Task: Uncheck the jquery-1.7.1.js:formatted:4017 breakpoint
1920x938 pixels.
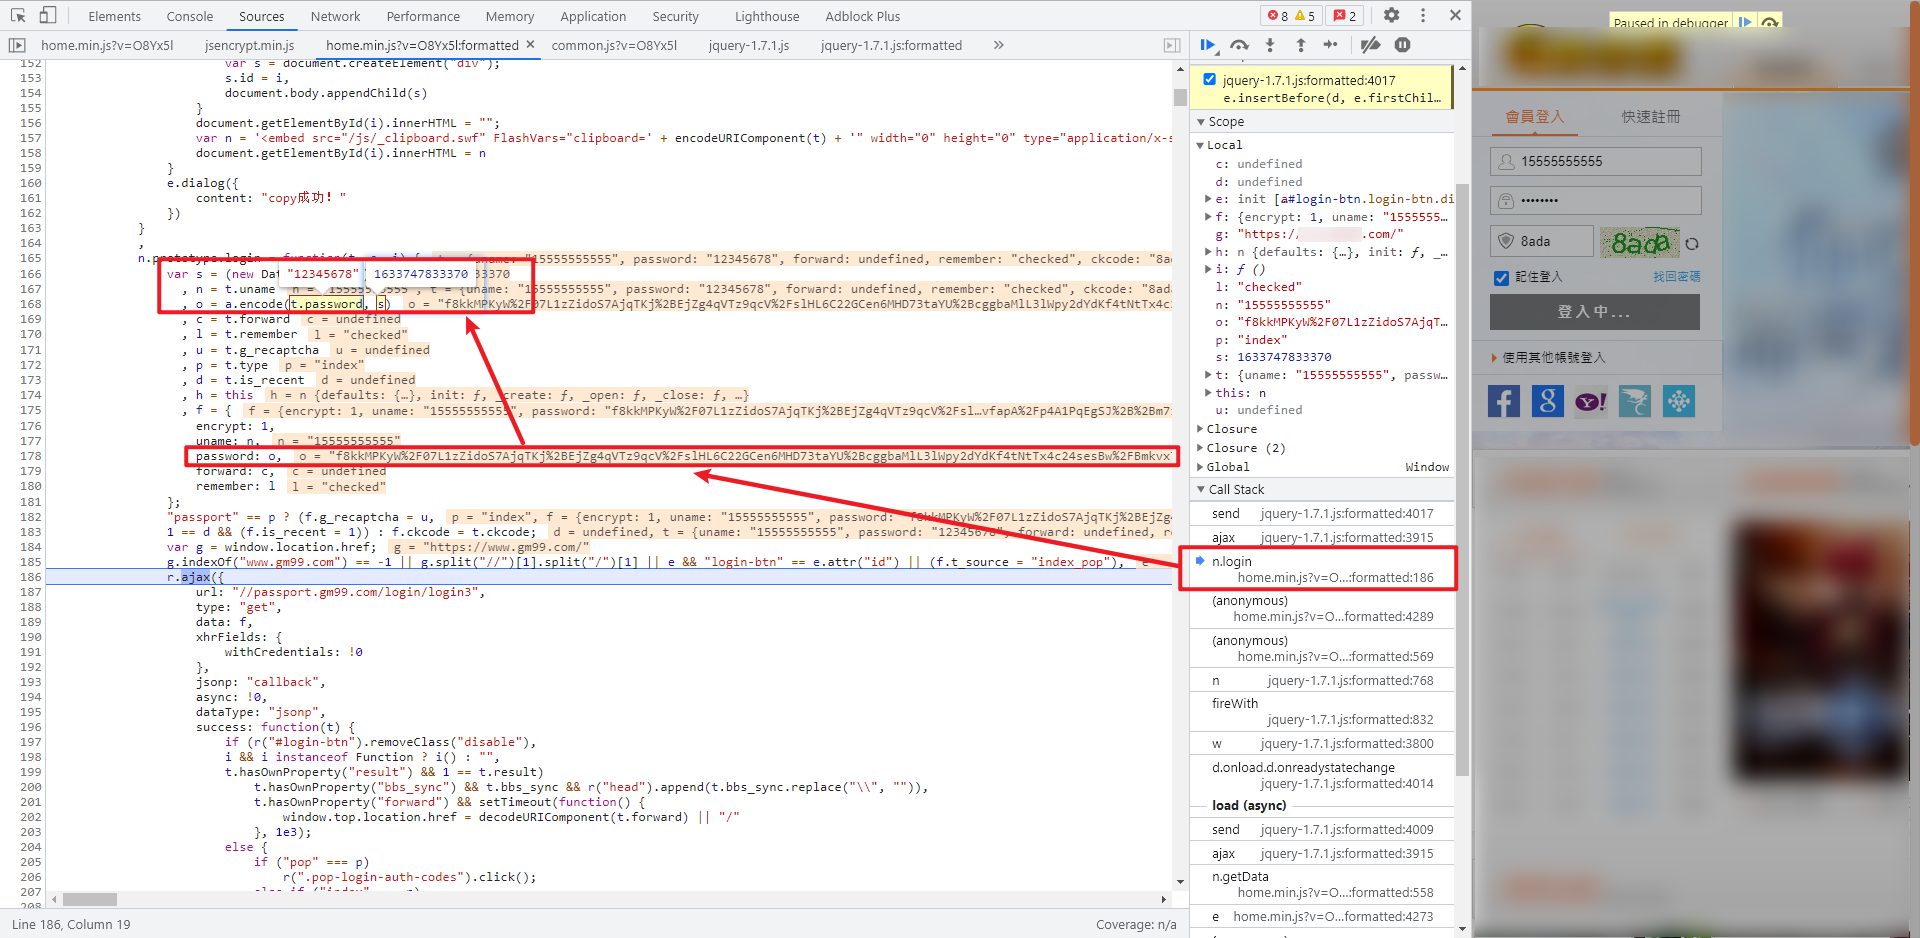Action: [1210, 80]
